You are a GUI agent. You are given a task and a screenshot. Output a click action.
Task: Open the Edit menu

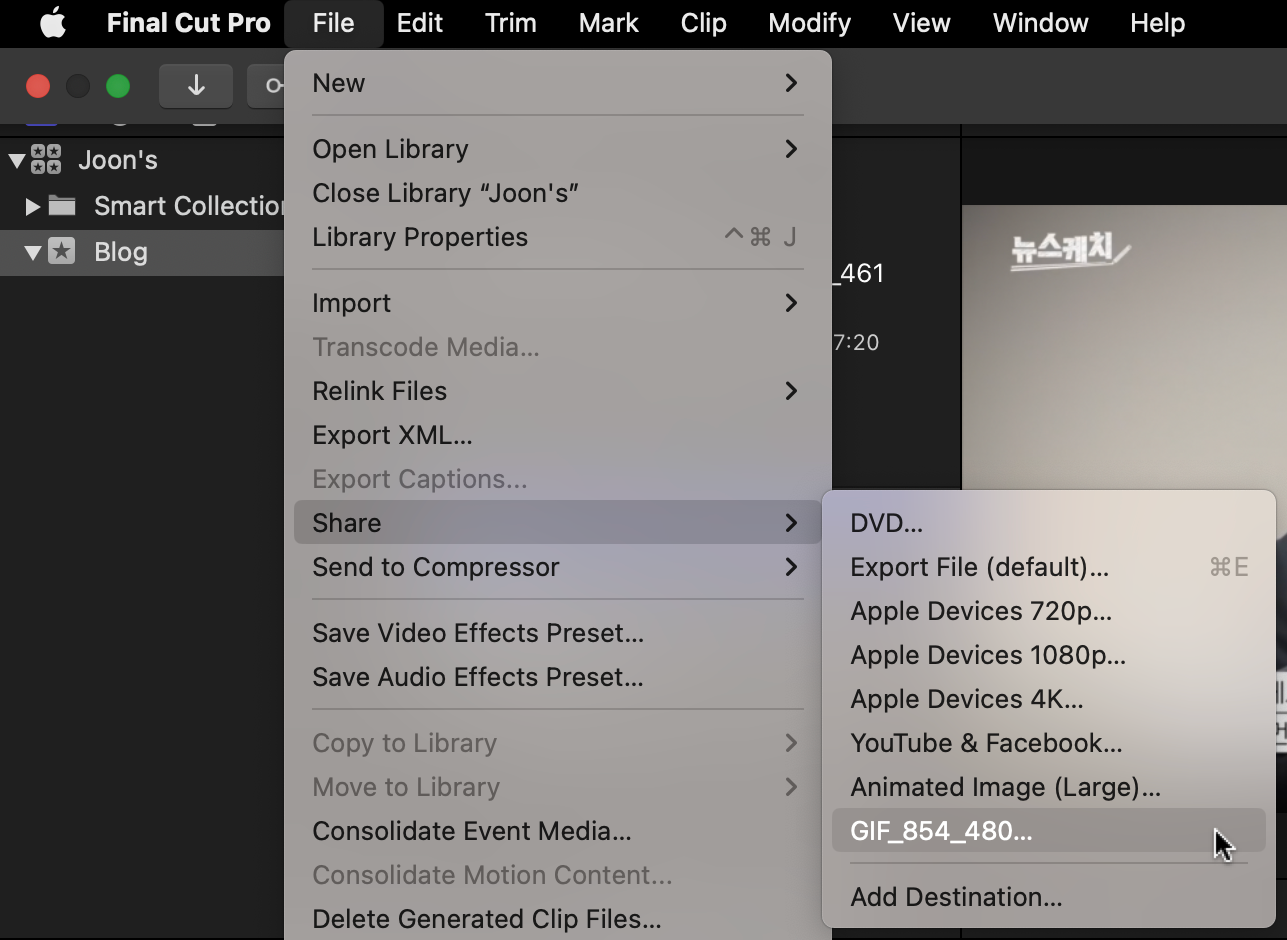click(419, 23)
